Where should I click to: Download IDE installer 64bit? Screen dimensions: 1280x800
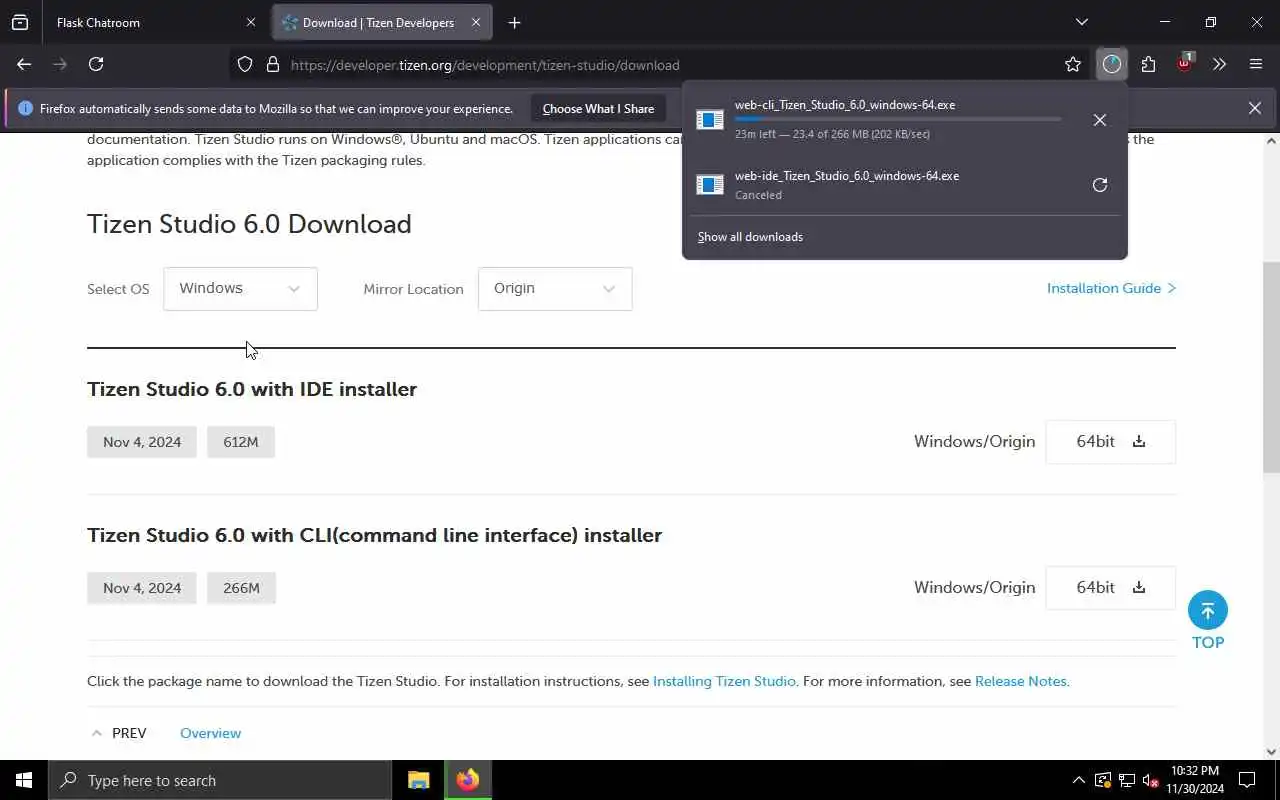tap(1110, 442)
